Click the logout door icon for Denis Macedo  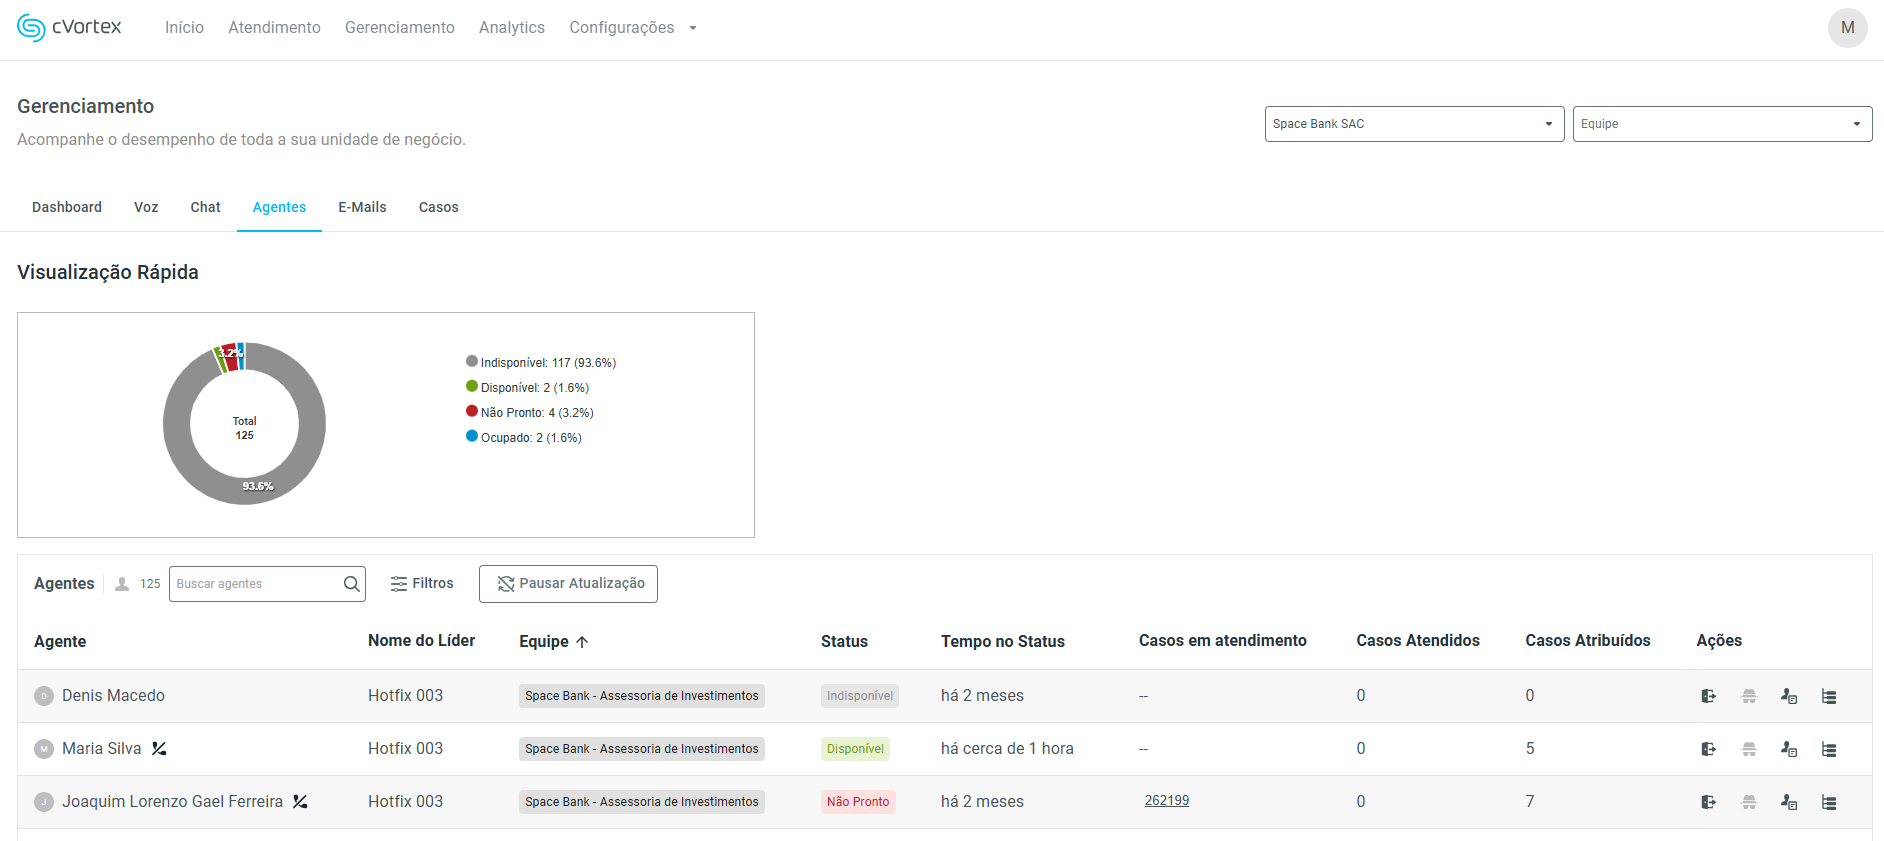(x=1708, y=696)
